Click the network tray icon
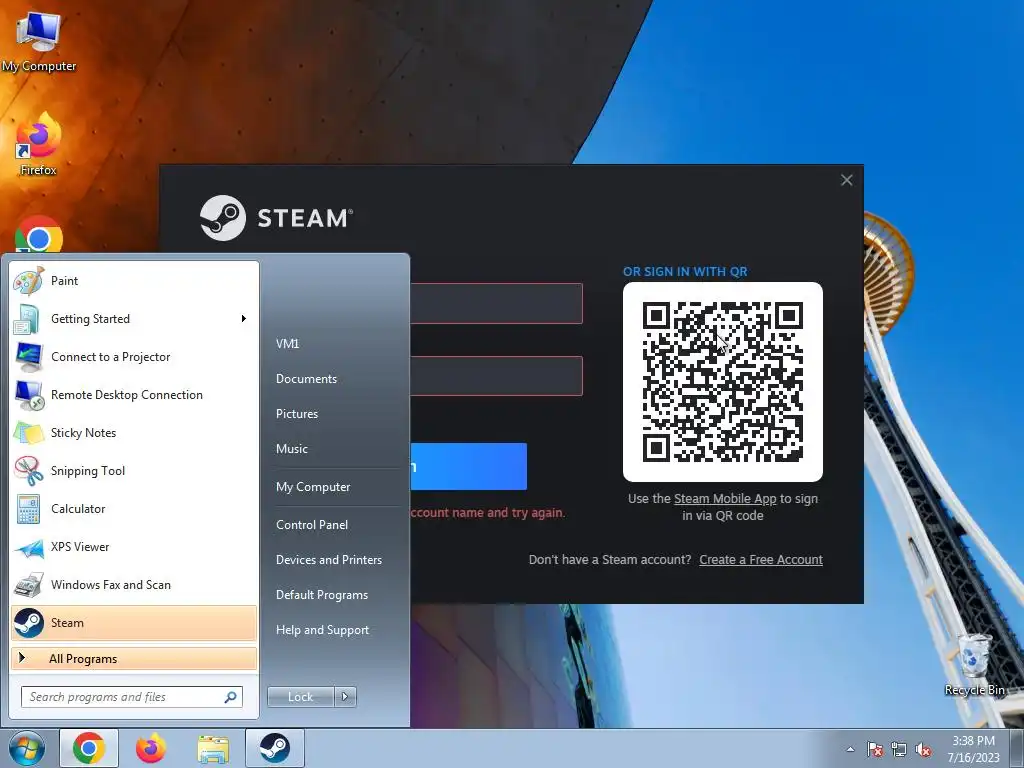This screenshot has width=1024, height=768. (x=899, y=749)
